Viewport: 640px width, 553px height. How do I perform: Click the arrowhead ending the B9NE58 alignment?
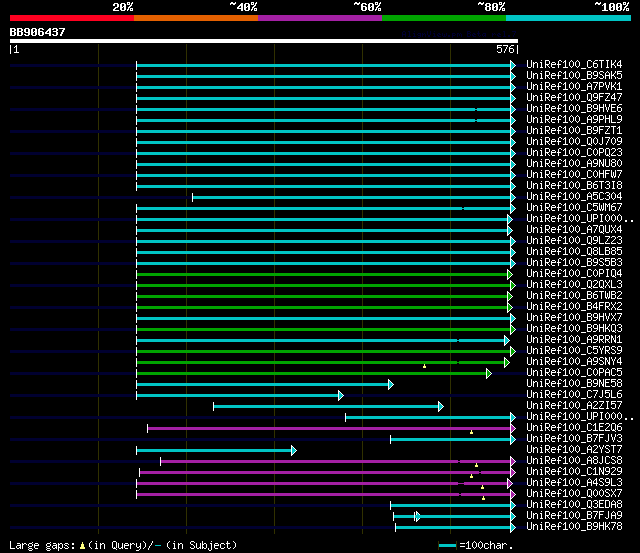[391, 384]
